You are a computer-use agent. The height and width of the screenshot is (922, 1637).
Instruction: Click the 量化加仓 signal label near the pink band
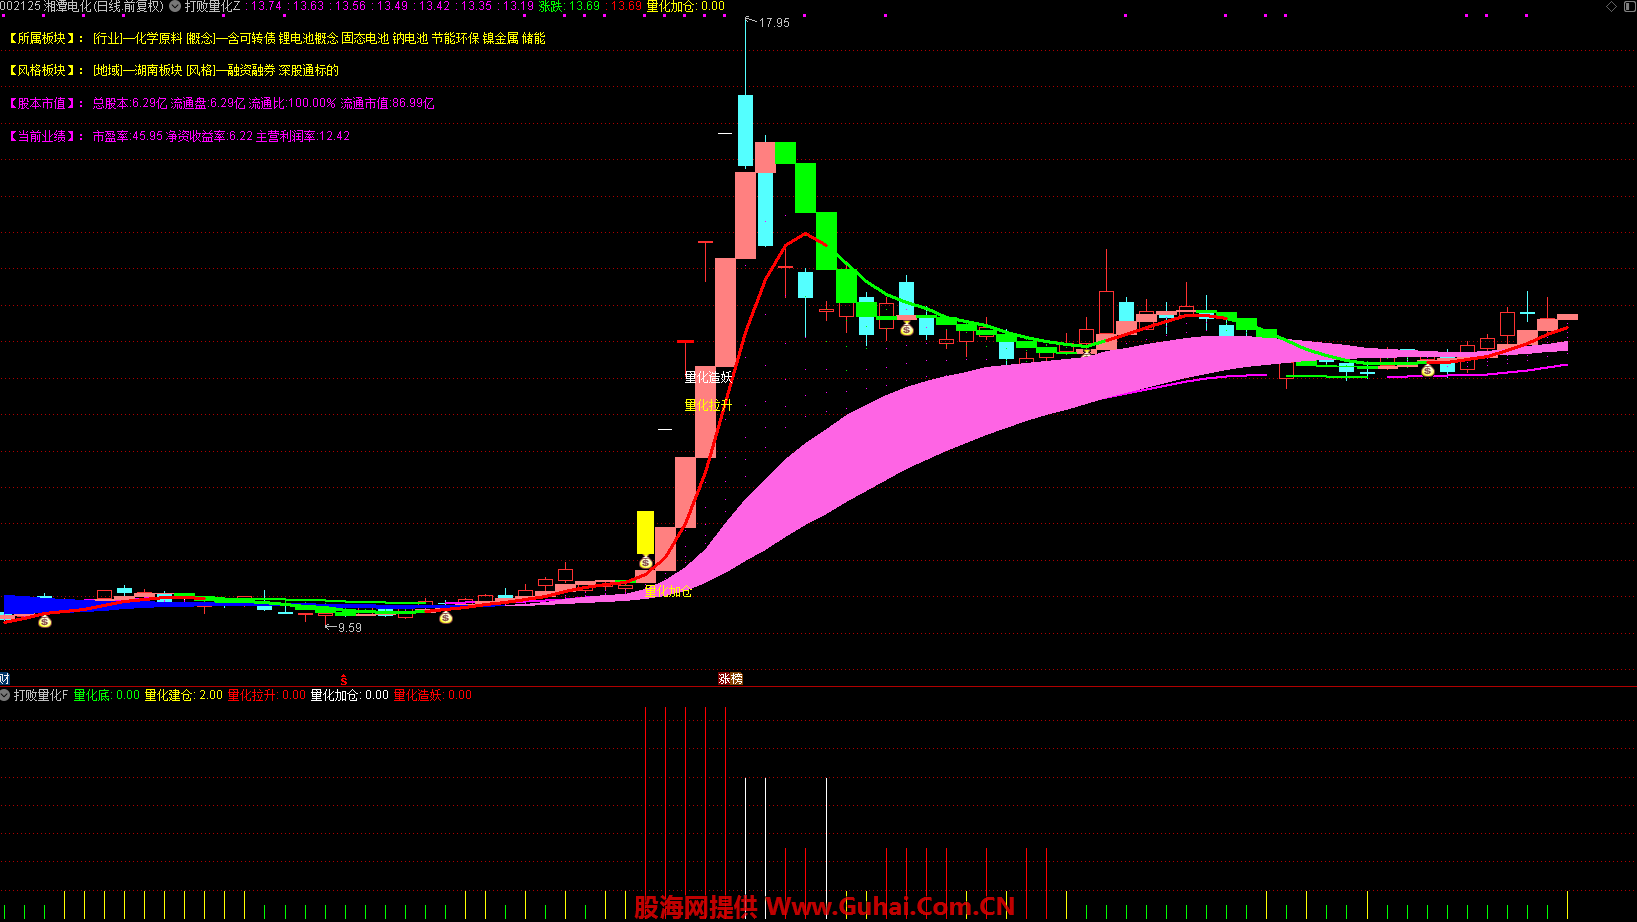click(668, 592)
